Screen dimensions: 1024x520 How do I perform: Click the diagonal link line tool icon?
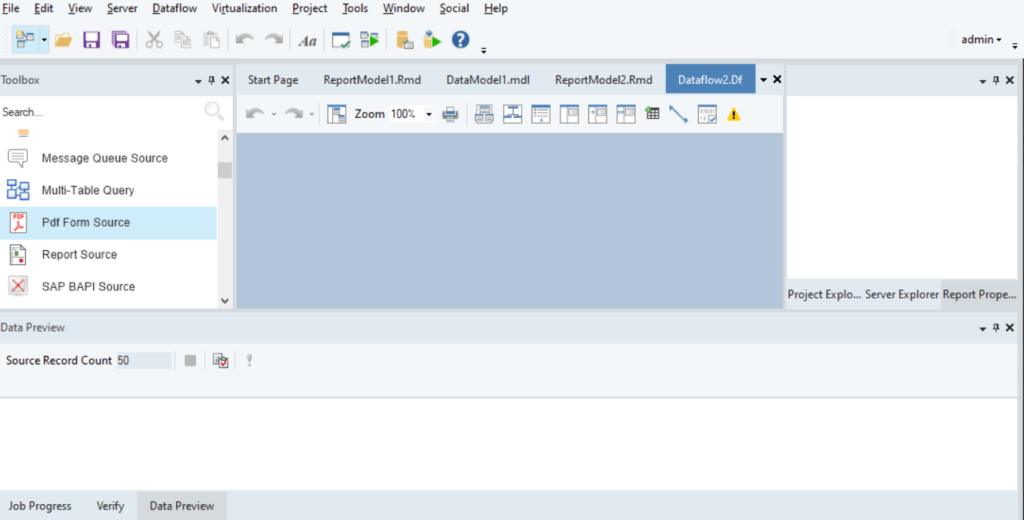[x=678, y=114]
